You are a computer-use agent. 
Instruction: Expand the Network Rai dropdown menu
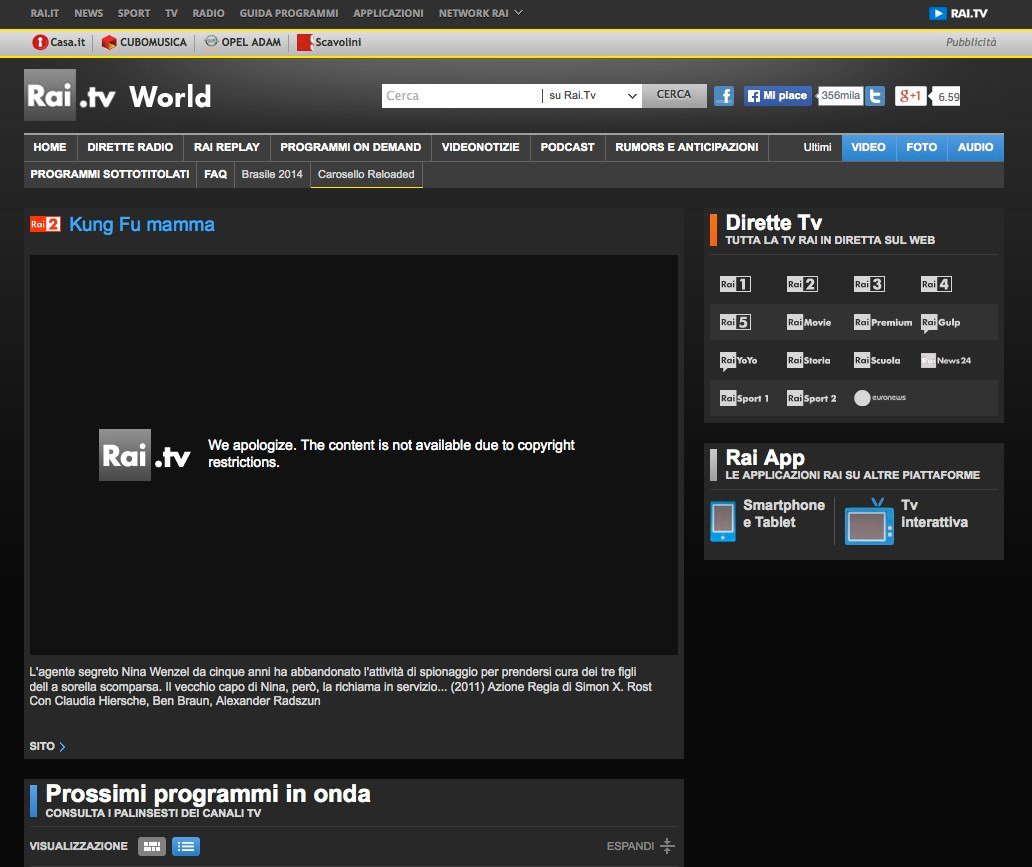tap(480, 13)
